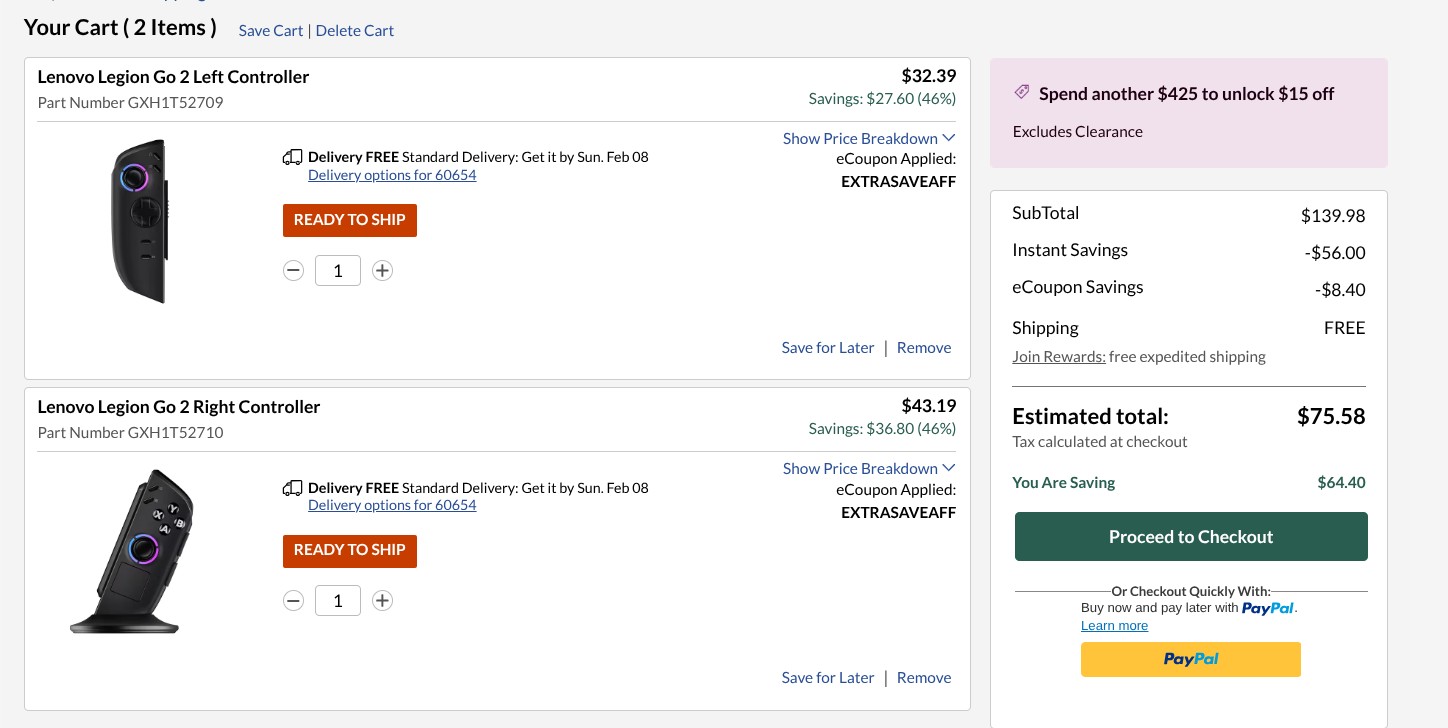1448x728 pixels.
Task: Follow the Join Rewards link
Action: (x=1059, y=357)
